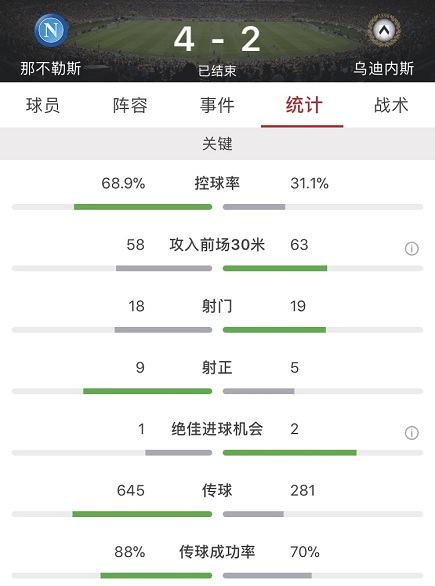Tap the 那不勒斯 team name
The height and width of the screenshot is (586, 435).
51,68
